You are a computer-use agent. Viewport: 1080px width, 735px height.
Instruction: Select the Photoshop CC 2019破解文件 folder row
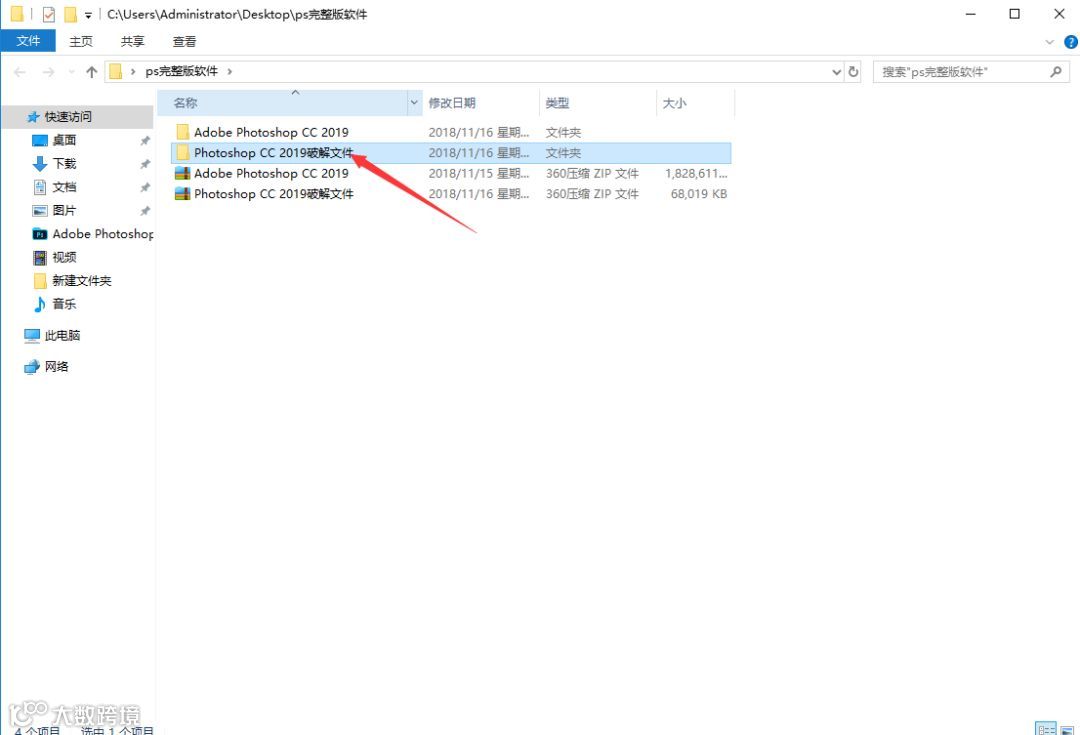451,153
